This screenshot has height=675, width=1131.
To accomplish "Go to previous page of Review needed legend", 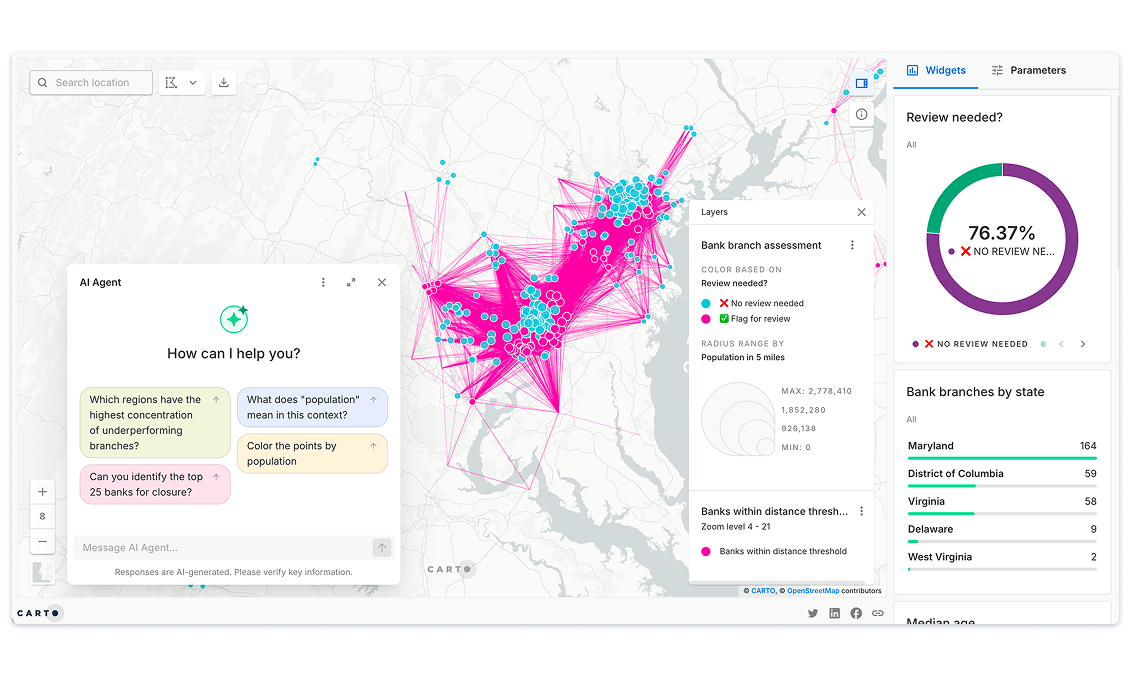I will click(x=1061, y=344).
